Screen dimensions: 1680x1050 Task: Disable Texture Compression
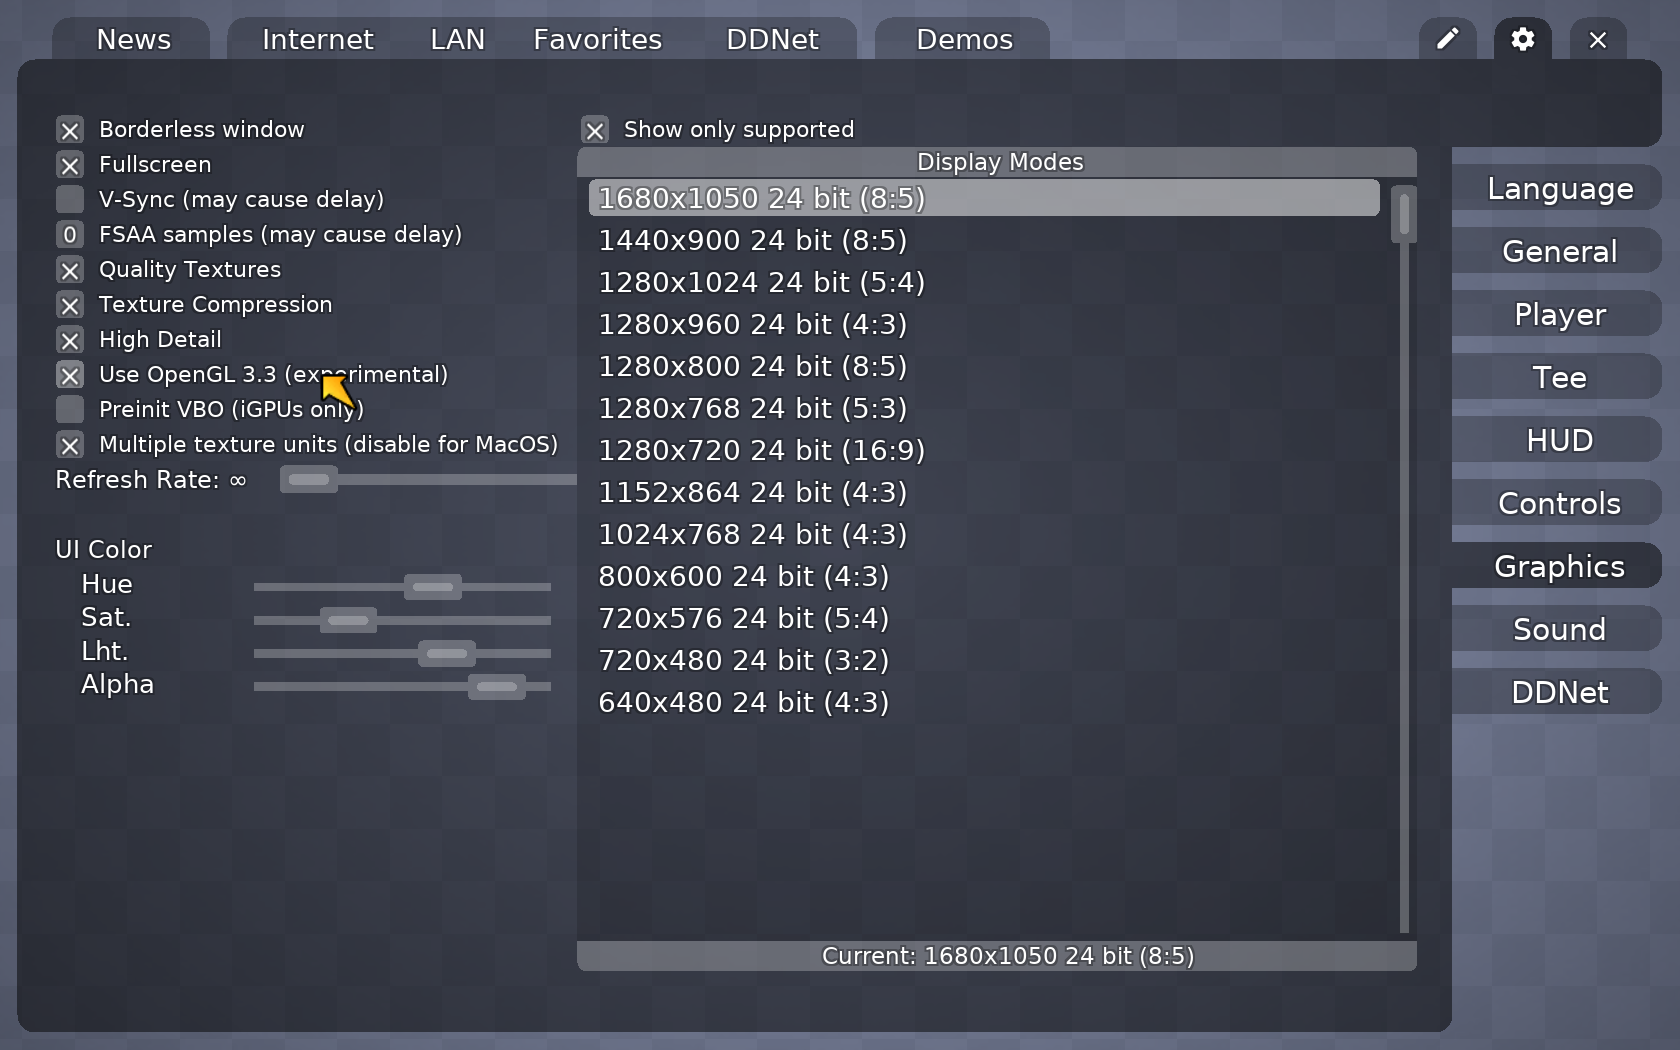pyautogui.click(x=69, y=305)
